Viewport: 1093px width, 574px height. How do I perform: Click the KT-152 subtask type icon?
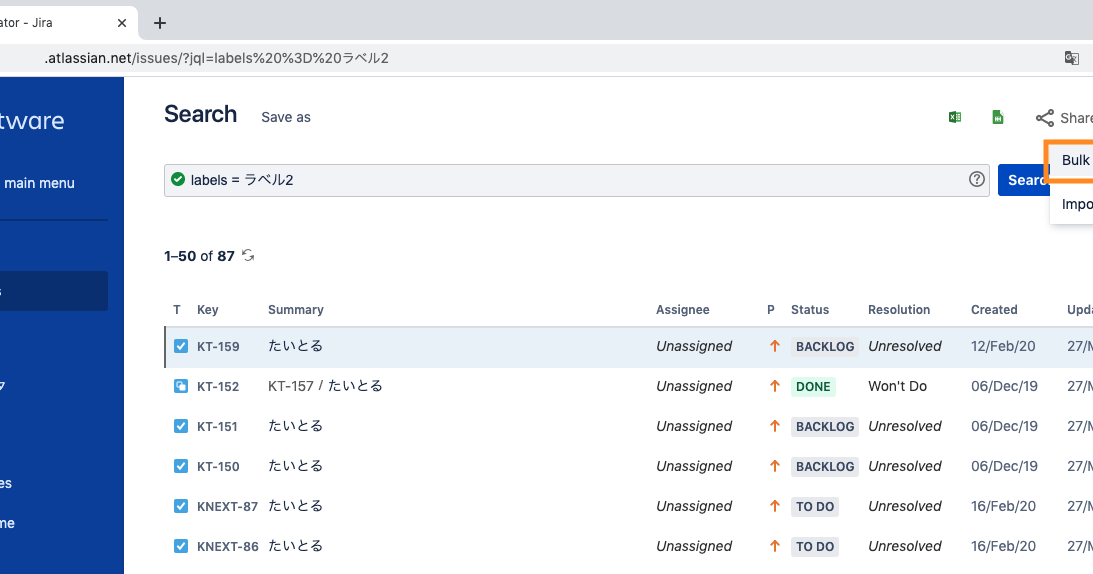[181, 386]
